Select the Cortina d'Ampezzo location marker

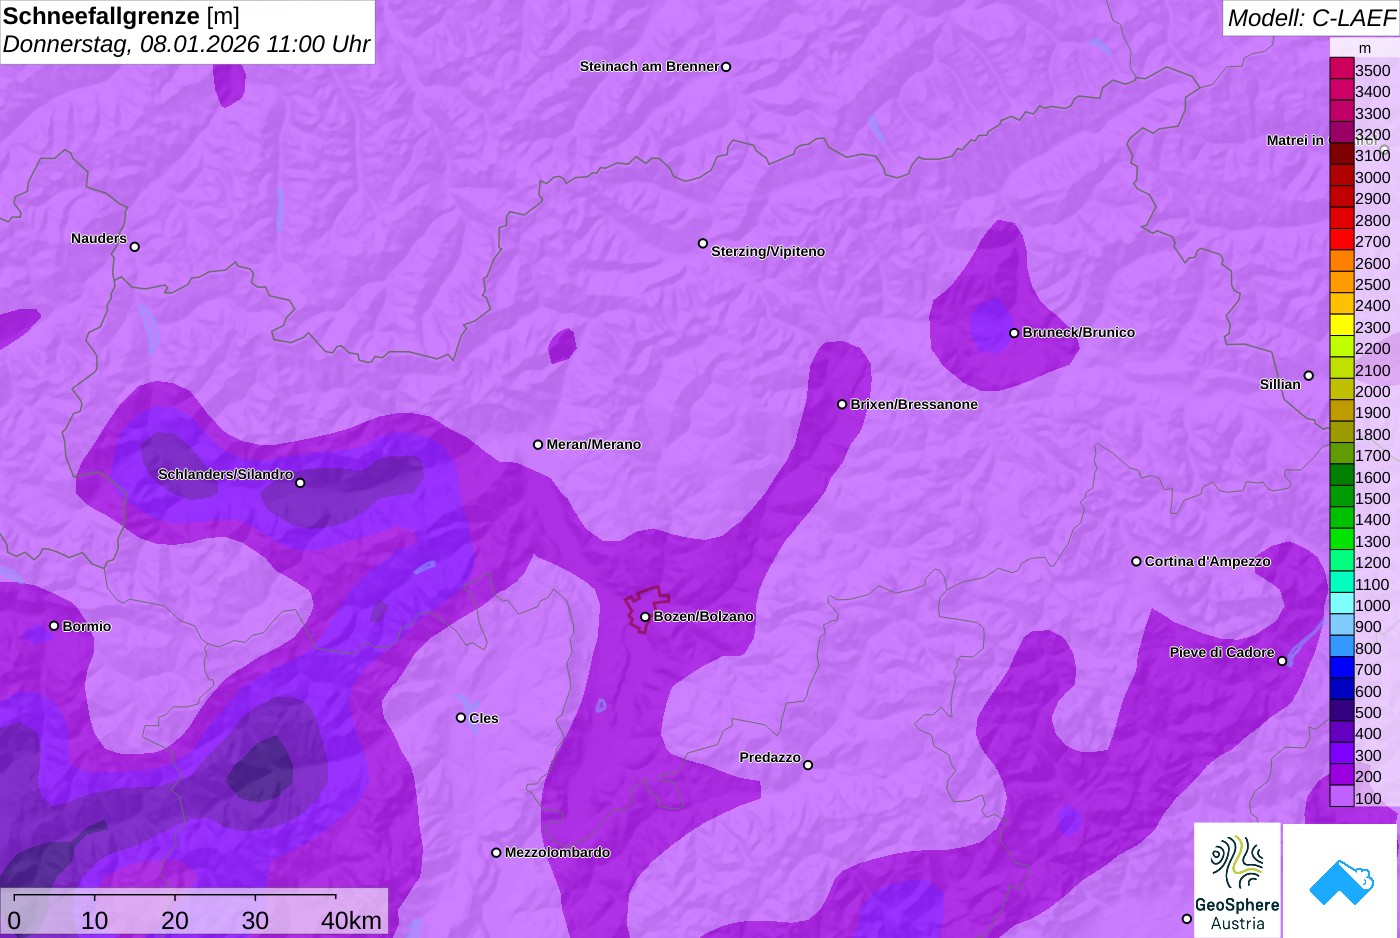pyautogui.click(x=1136, y=561)
